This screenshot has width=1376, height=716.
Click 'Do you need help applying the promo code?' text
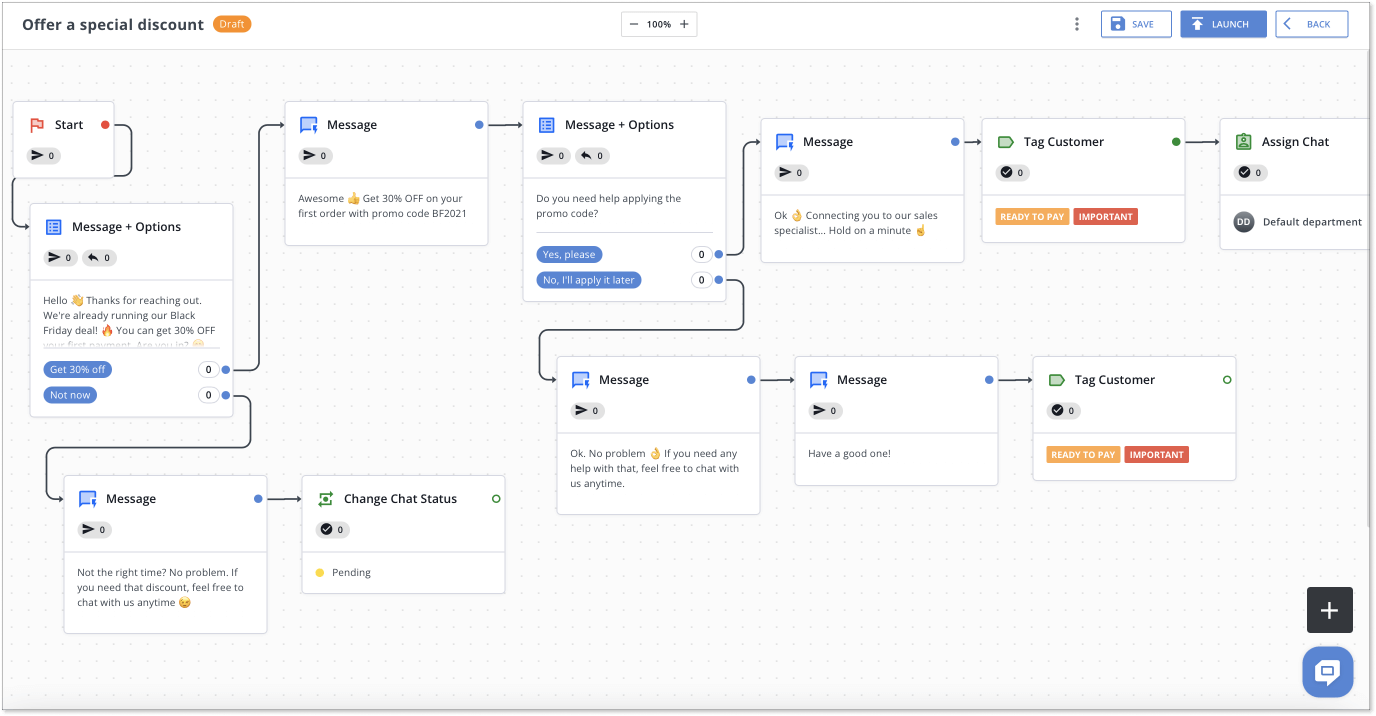coord(608,206)
